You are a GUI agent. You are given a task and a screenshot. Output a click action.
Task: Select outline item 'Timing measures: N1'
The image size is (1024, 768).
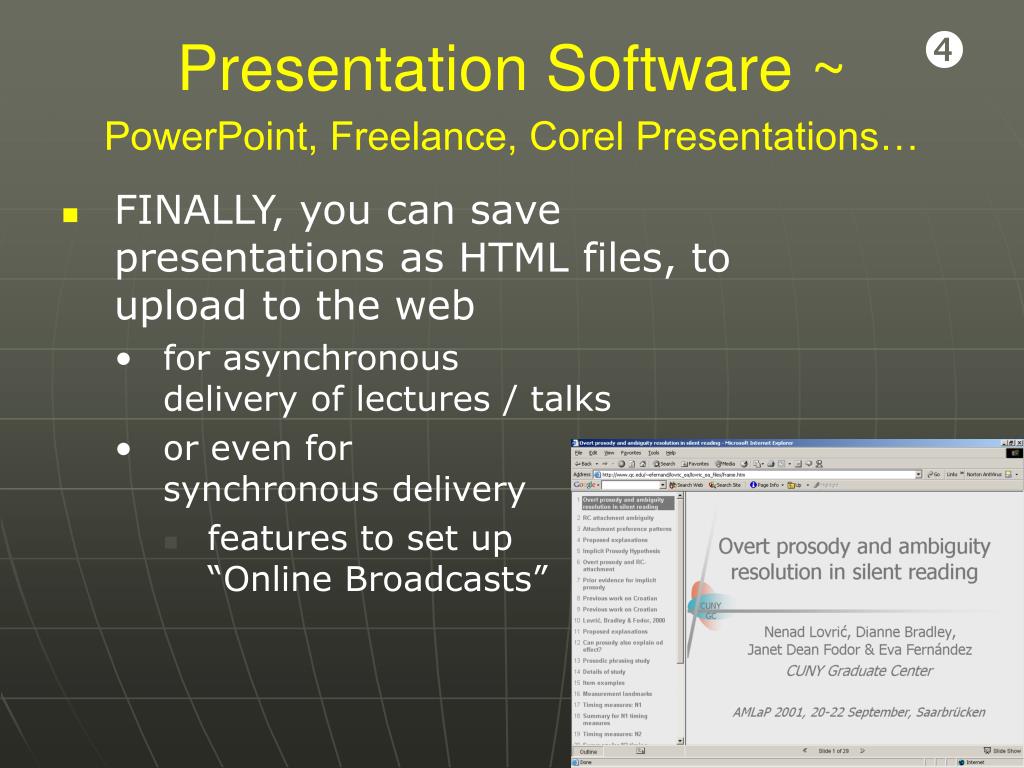(x=612, y=705)
